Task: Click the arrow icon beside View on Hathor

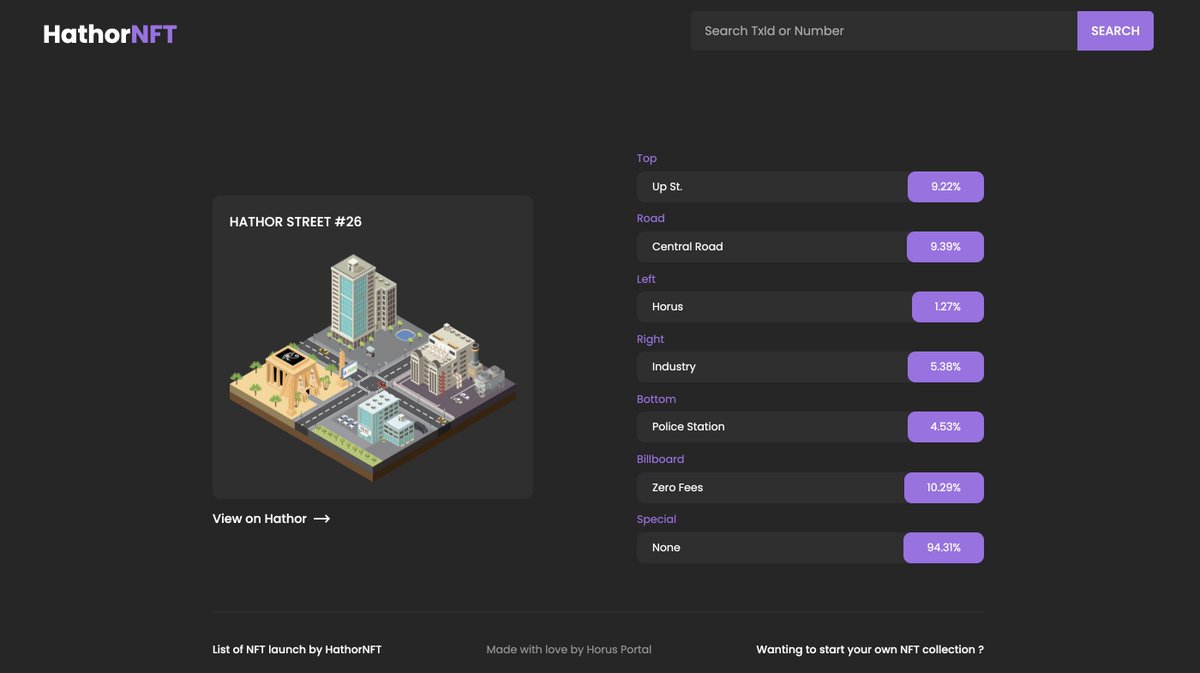Action: (322, 518)
